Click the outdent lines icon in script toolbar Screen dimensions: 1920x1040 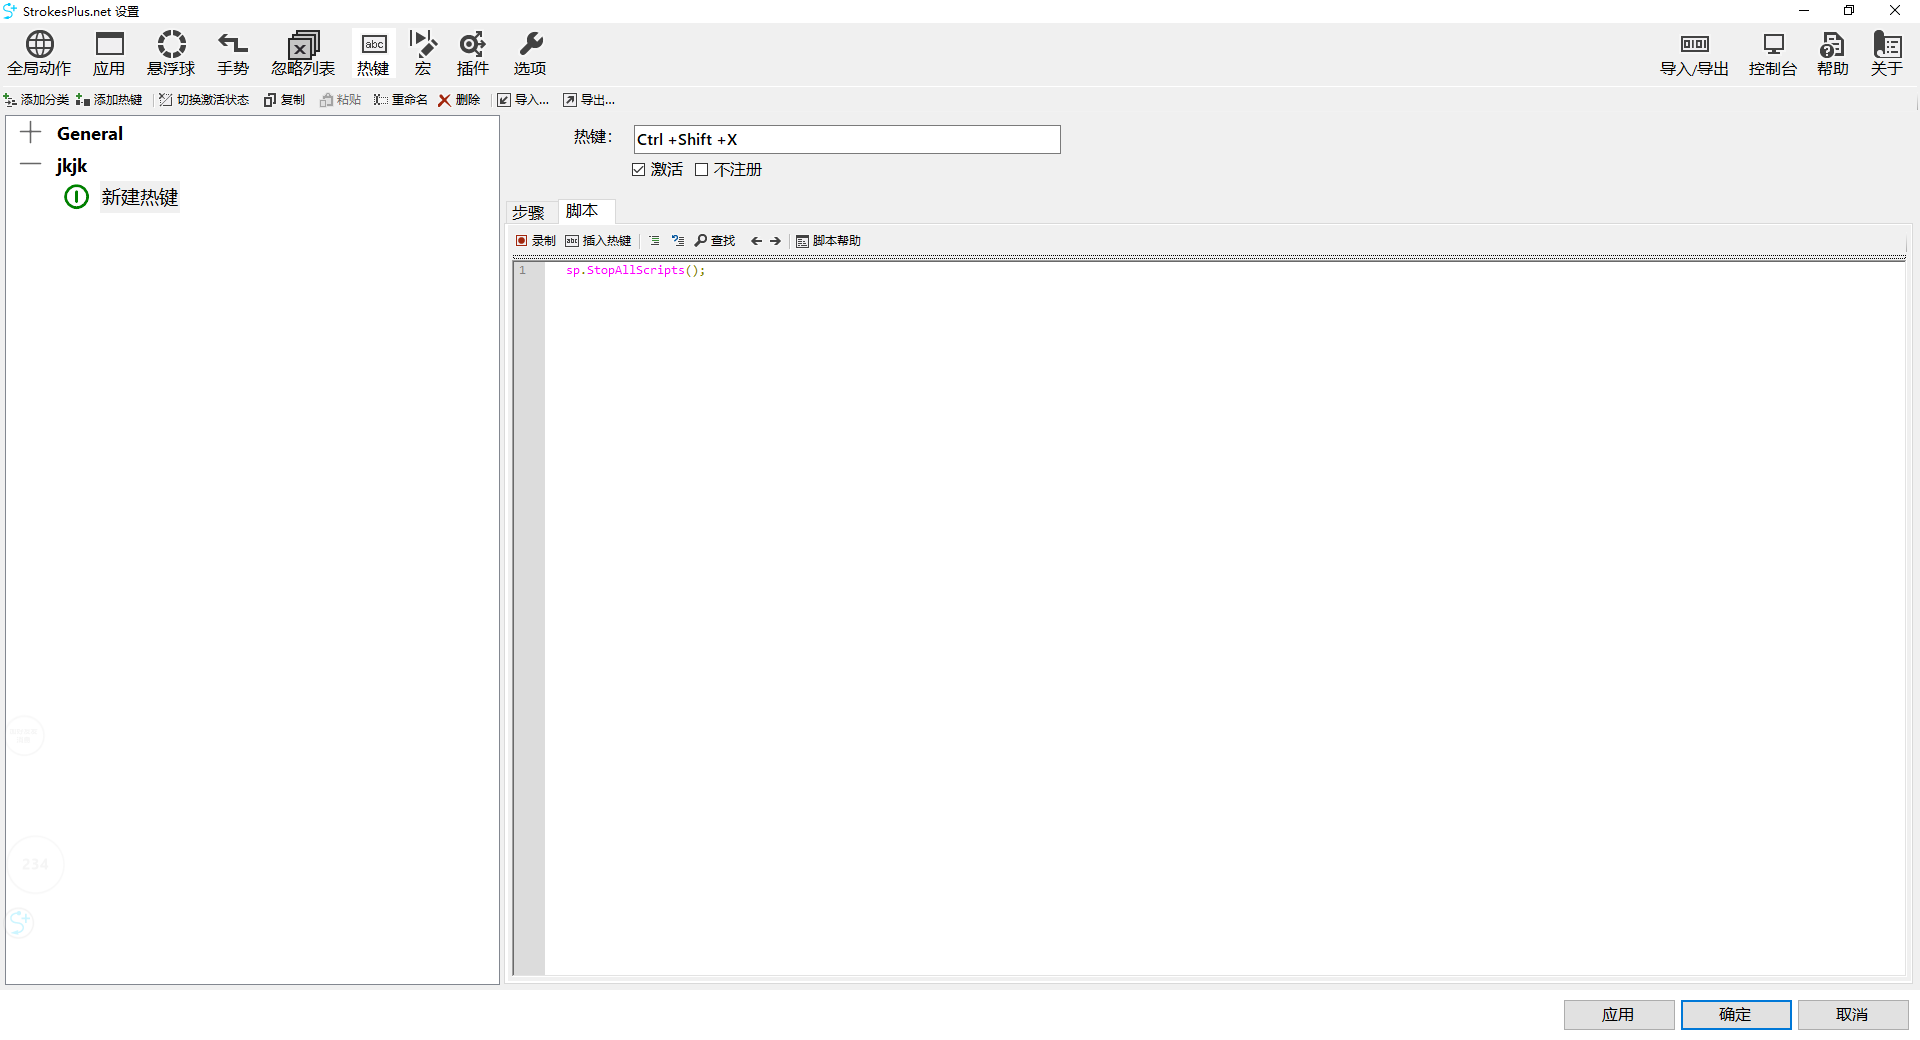678,241
